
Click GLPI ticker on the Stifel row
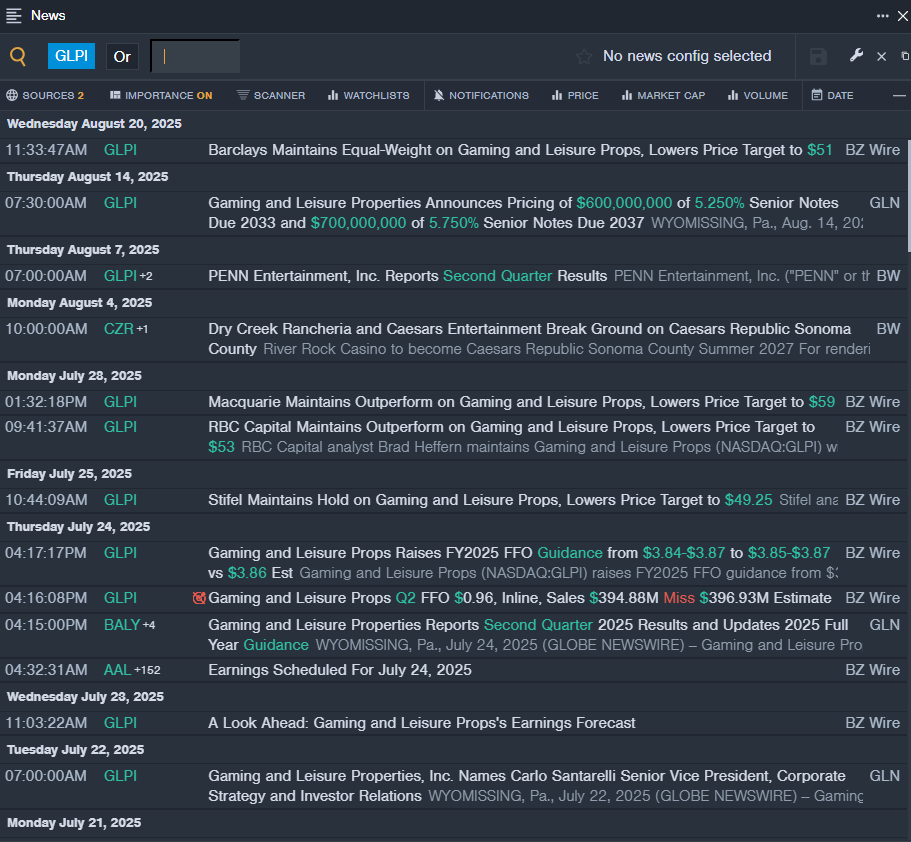(120, 500)
